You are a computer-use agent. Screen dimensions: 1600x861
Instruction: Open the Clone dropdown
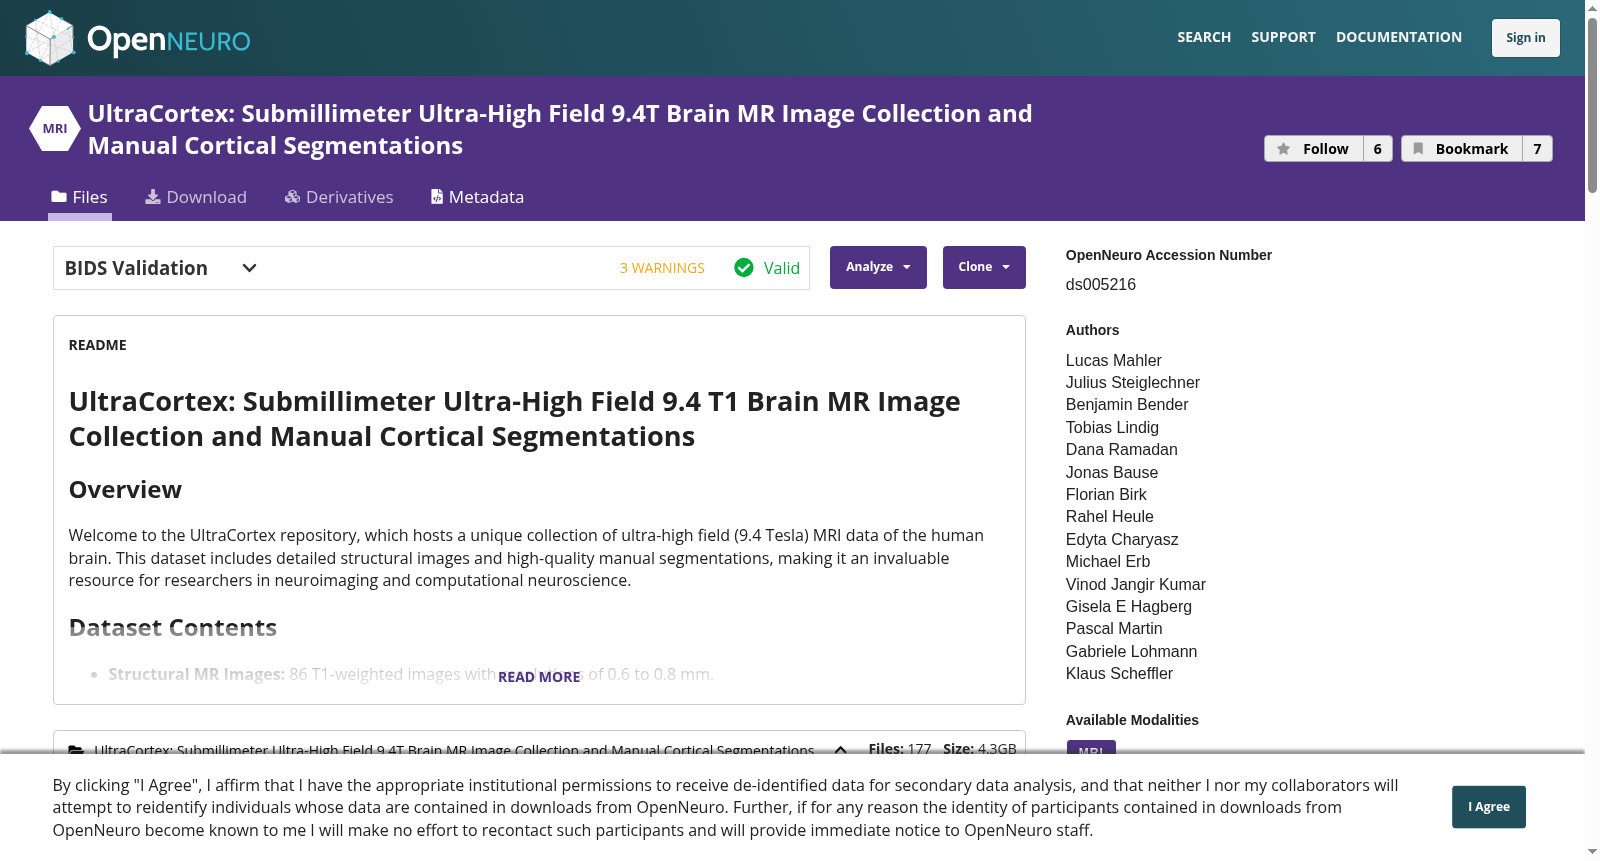pos(984,267)
